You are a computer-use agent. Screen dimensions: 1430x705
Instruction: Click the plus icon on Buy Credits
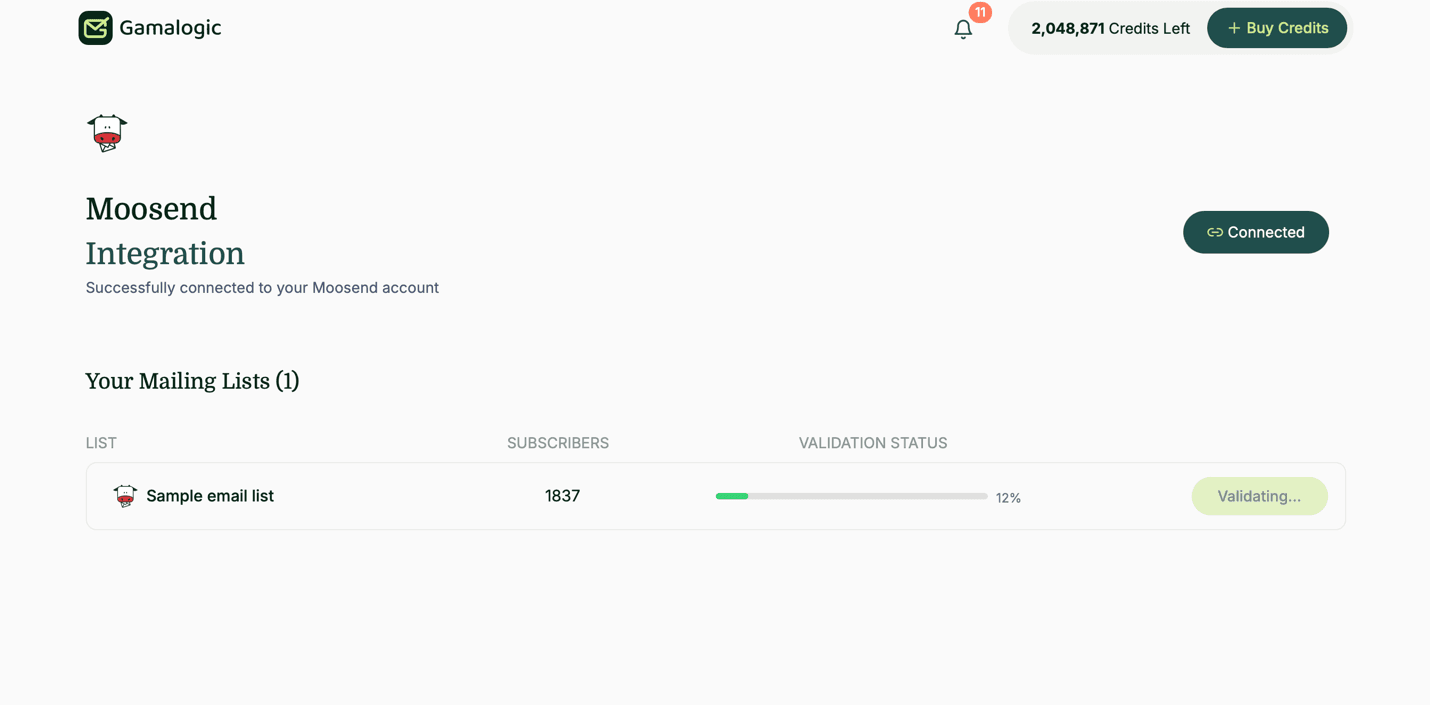(1232, 27)
